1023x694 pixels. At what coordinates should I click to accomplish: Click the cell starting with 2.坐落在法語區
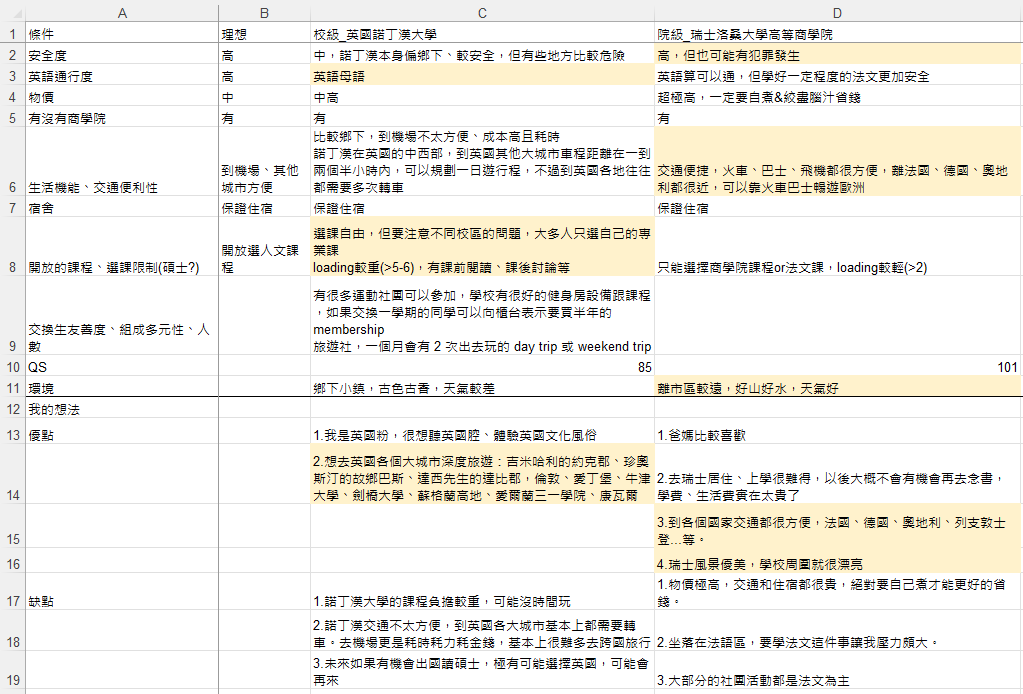click(838, 631)
